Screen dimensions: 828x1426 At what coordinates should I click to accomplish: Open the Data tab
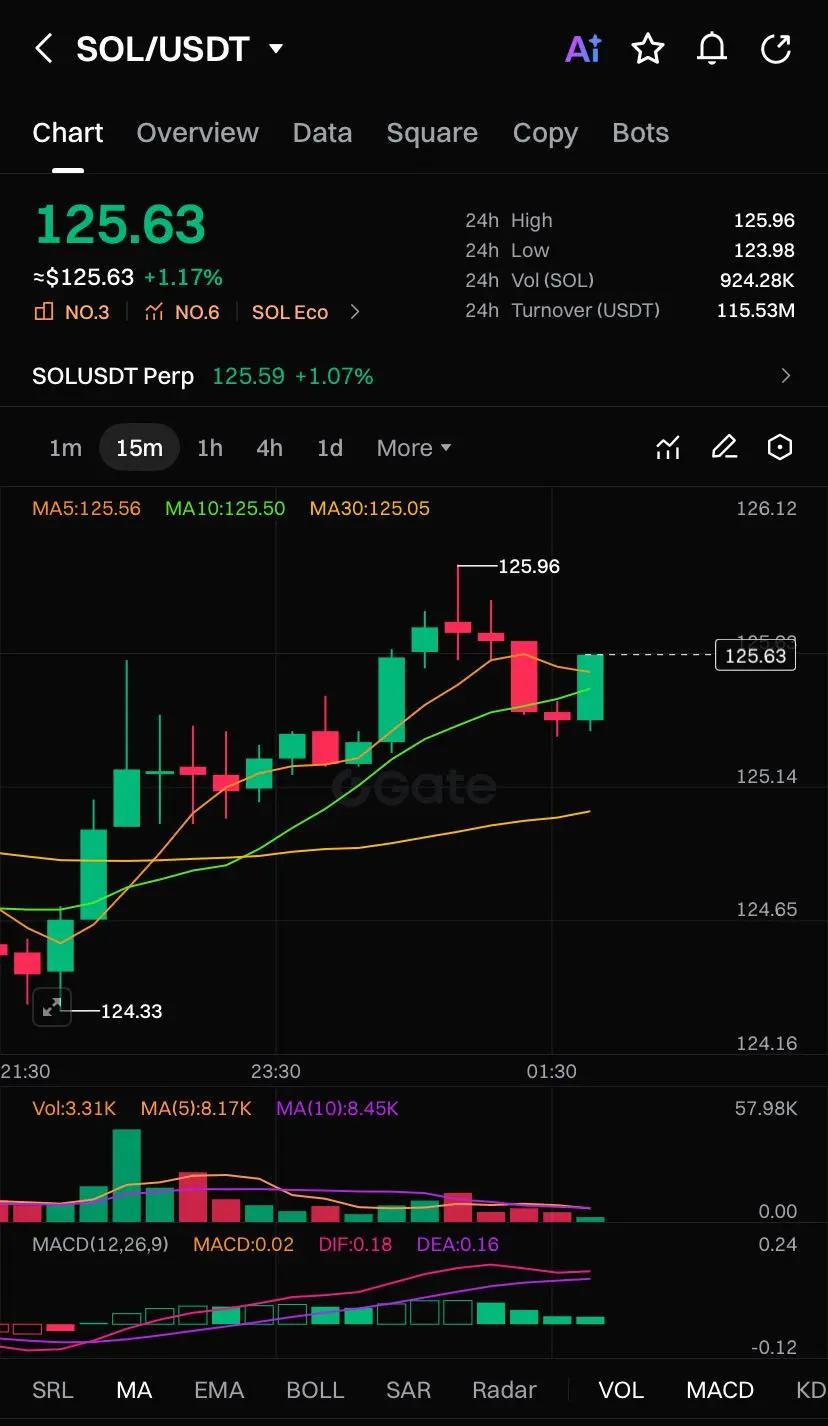322,133
